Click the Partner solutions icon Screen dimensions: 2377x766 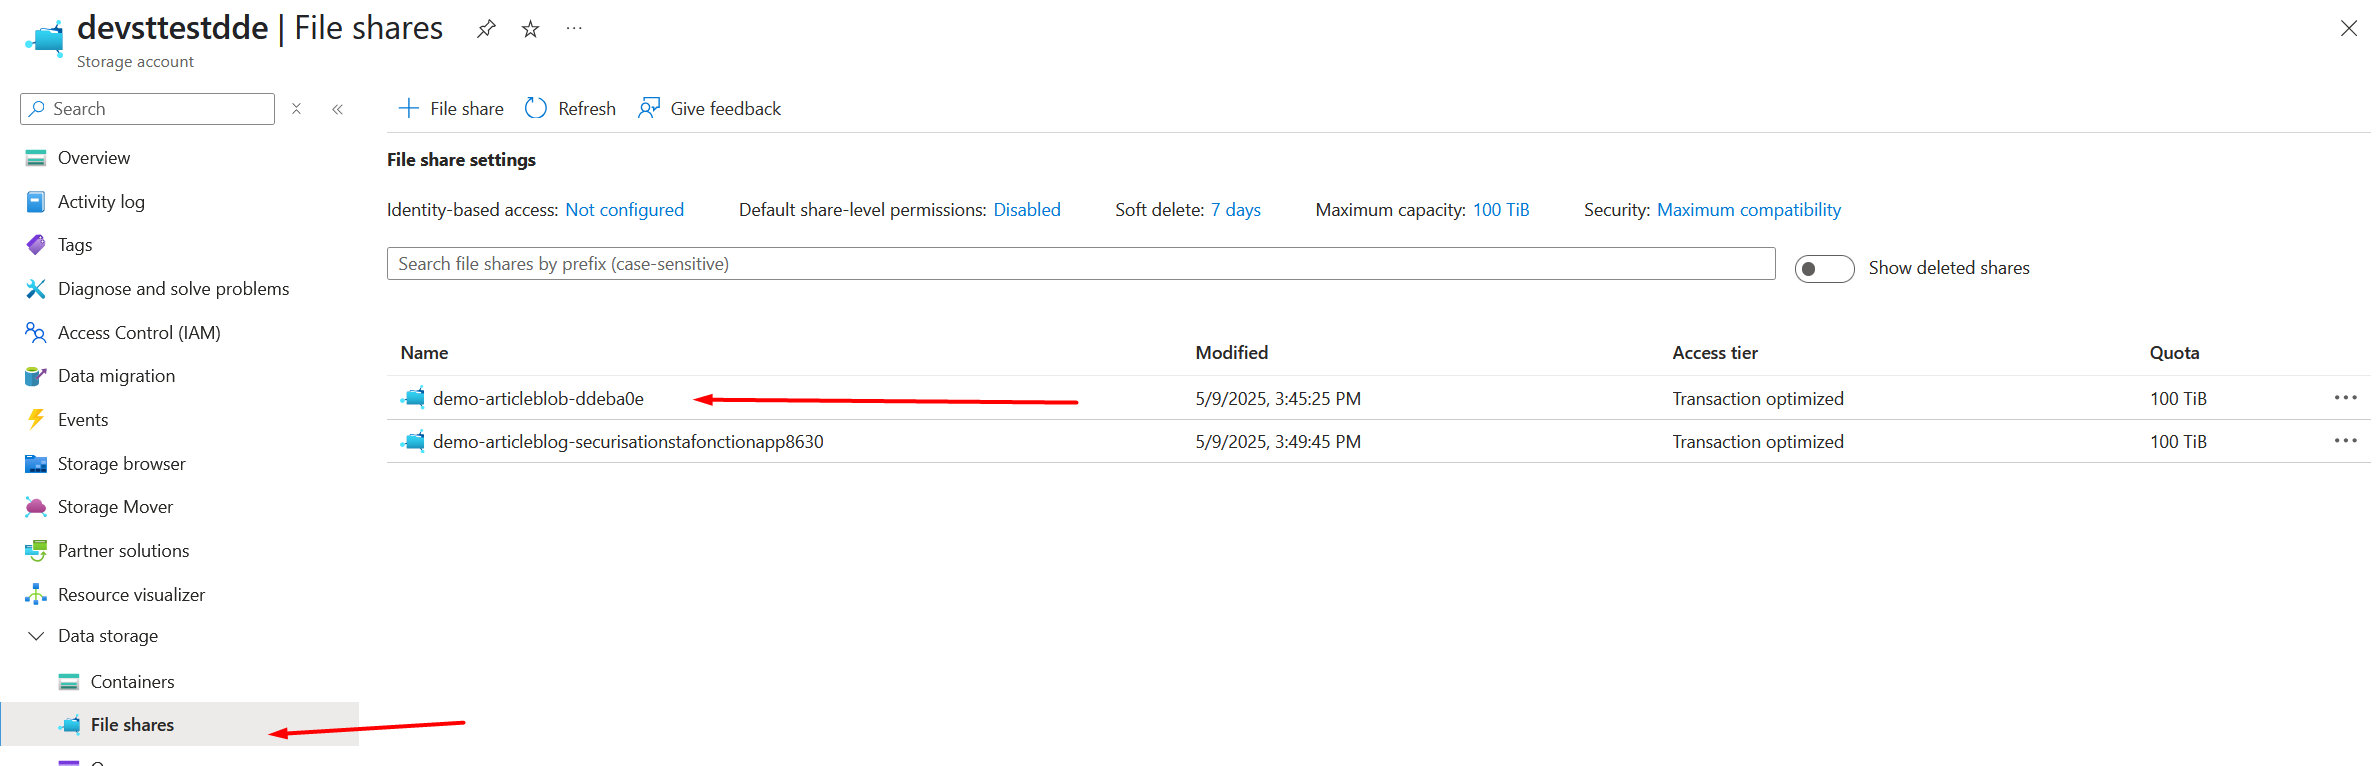(x=36, y=551)
